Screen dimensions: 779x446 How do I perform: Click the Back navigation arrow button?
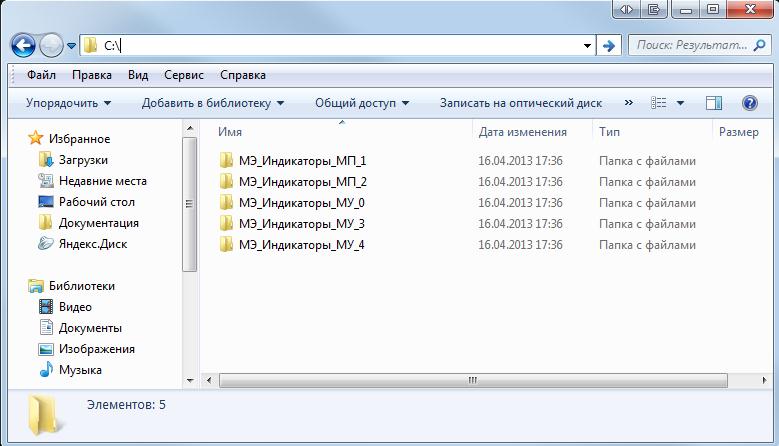tap(23, 46)
